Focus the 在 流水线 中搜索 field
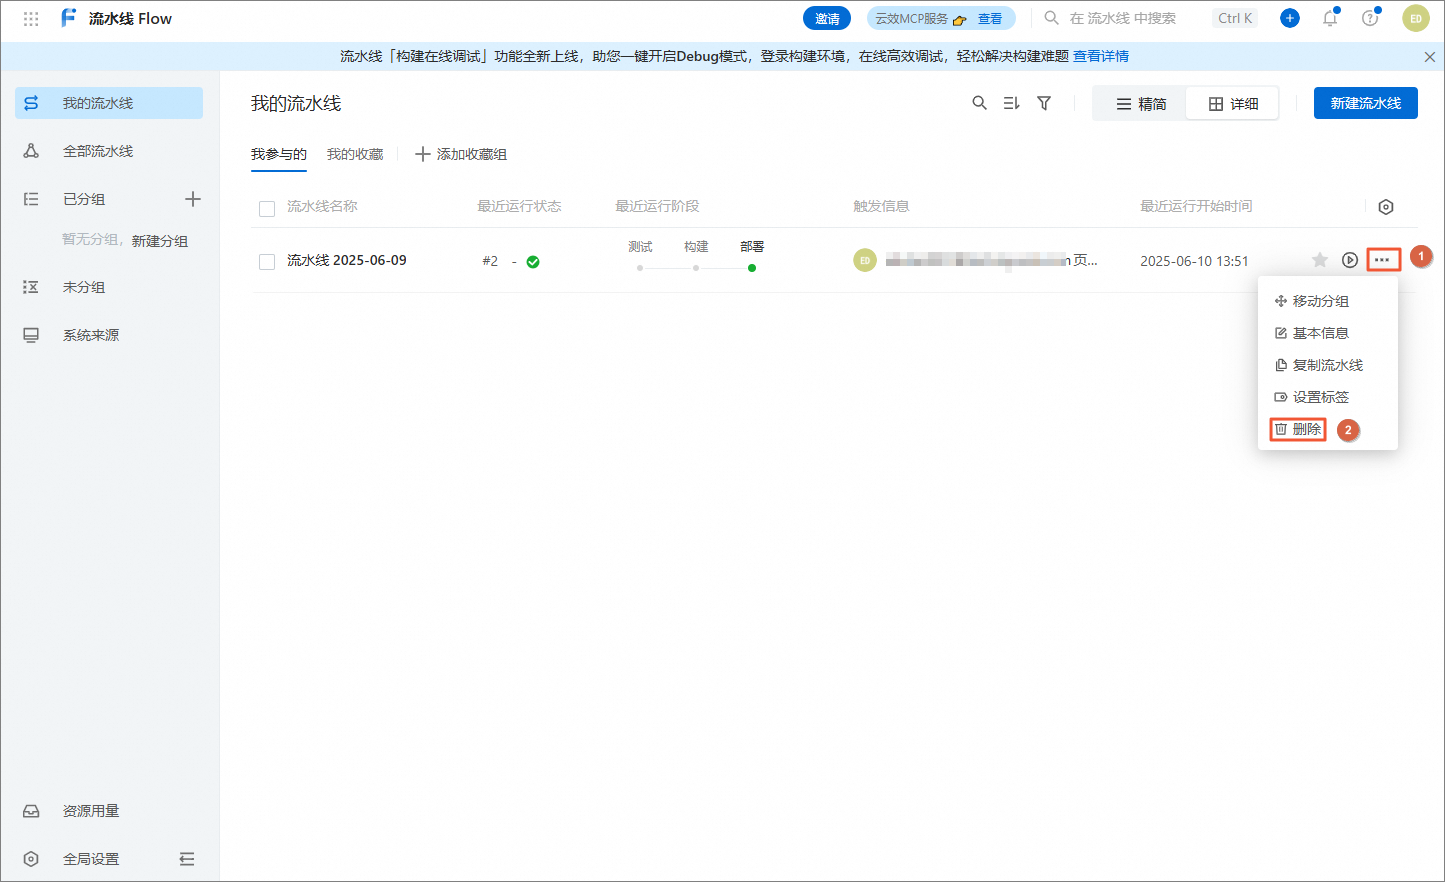The width and height of the screenshot is (1445, 882). pyautogui.click(x=1123, y=18)
